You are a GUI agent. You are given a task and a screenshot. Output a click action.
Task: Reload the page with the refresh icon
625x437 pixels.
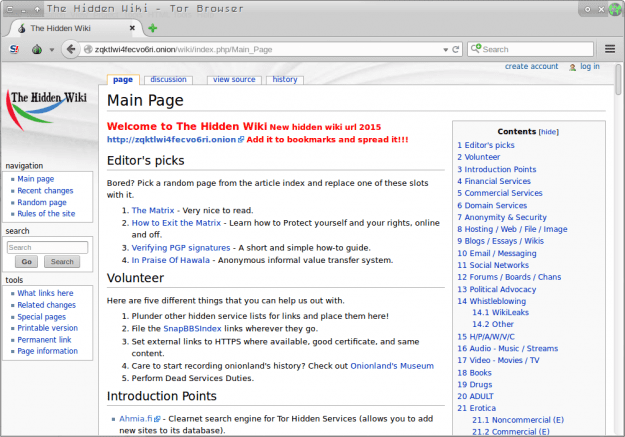coord(454,48)
